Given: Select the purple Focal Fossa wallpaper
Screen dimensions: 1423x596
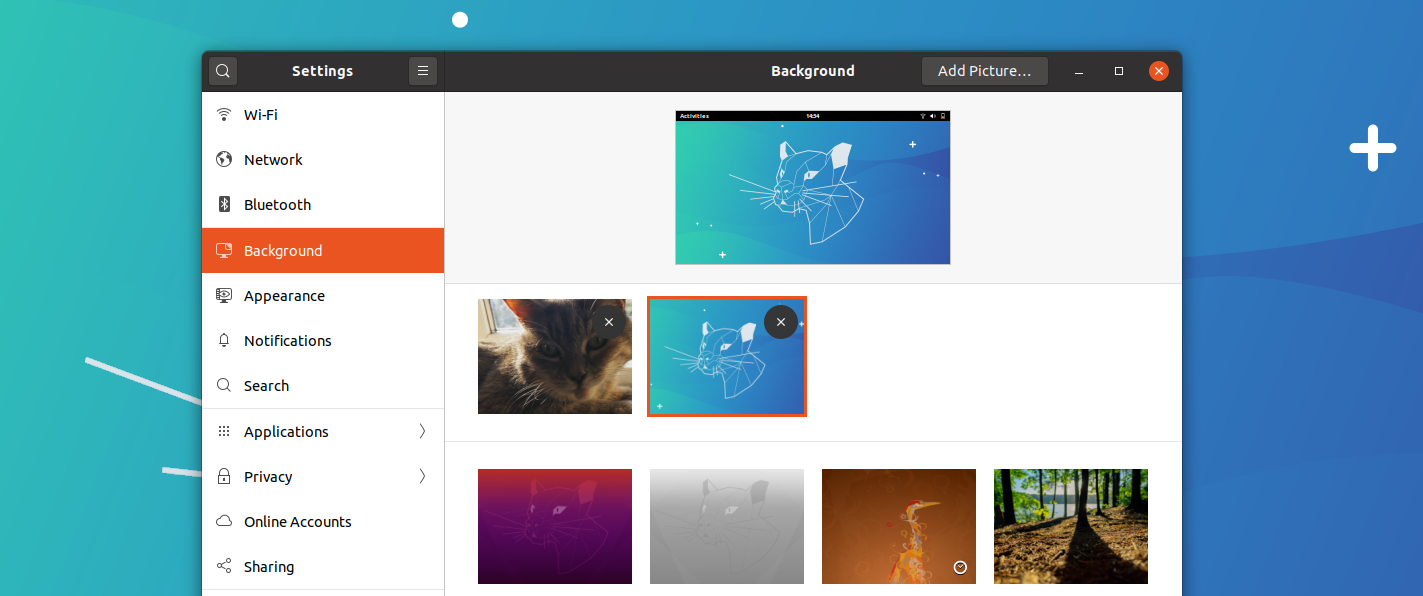Looking at the screenshot, I should (x=555, y=526).
